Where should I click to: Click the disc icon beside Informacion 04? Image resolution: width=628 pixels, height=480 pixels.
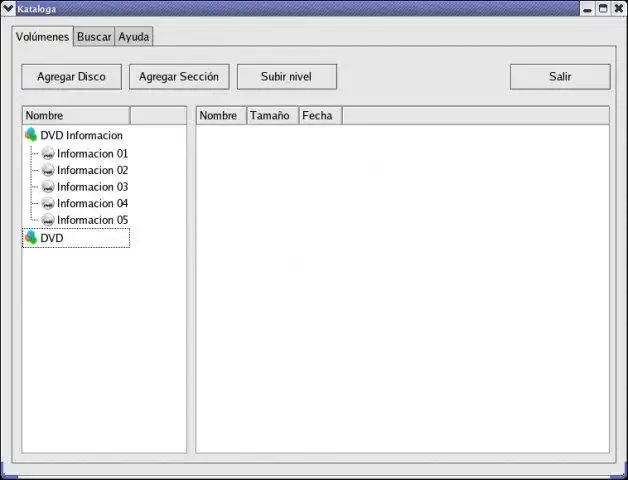click(48, 204)
